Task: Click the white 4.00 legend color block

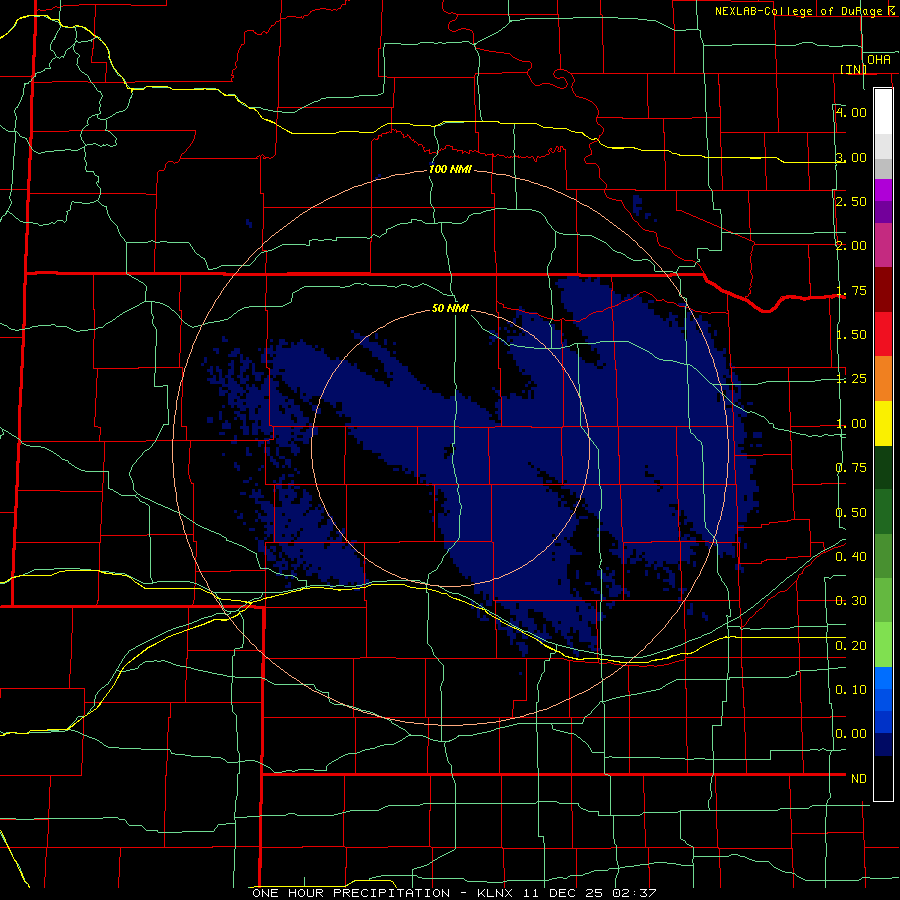Action: coord(883,111)
